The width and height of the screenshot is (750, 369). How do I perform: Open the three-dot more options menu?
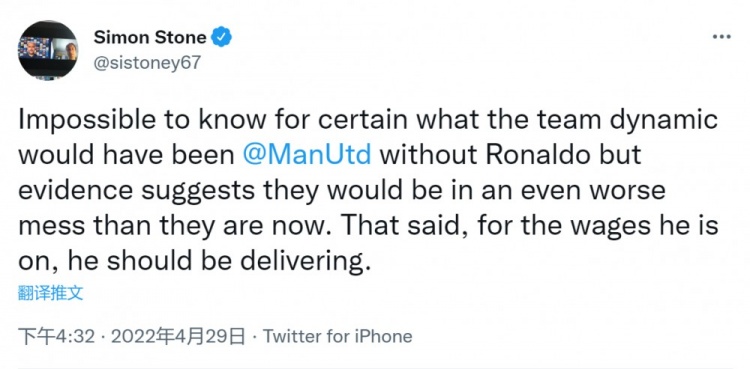click(721, 37)
